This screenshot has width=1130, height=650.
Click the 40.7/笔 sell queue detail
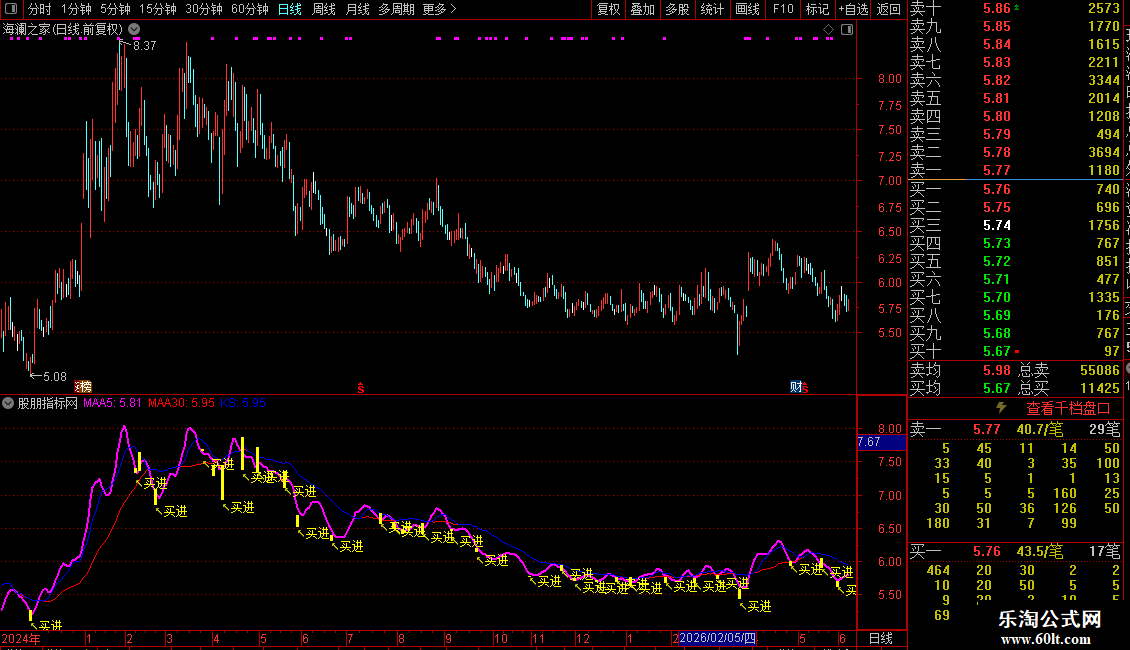(x=1040, y=429)
